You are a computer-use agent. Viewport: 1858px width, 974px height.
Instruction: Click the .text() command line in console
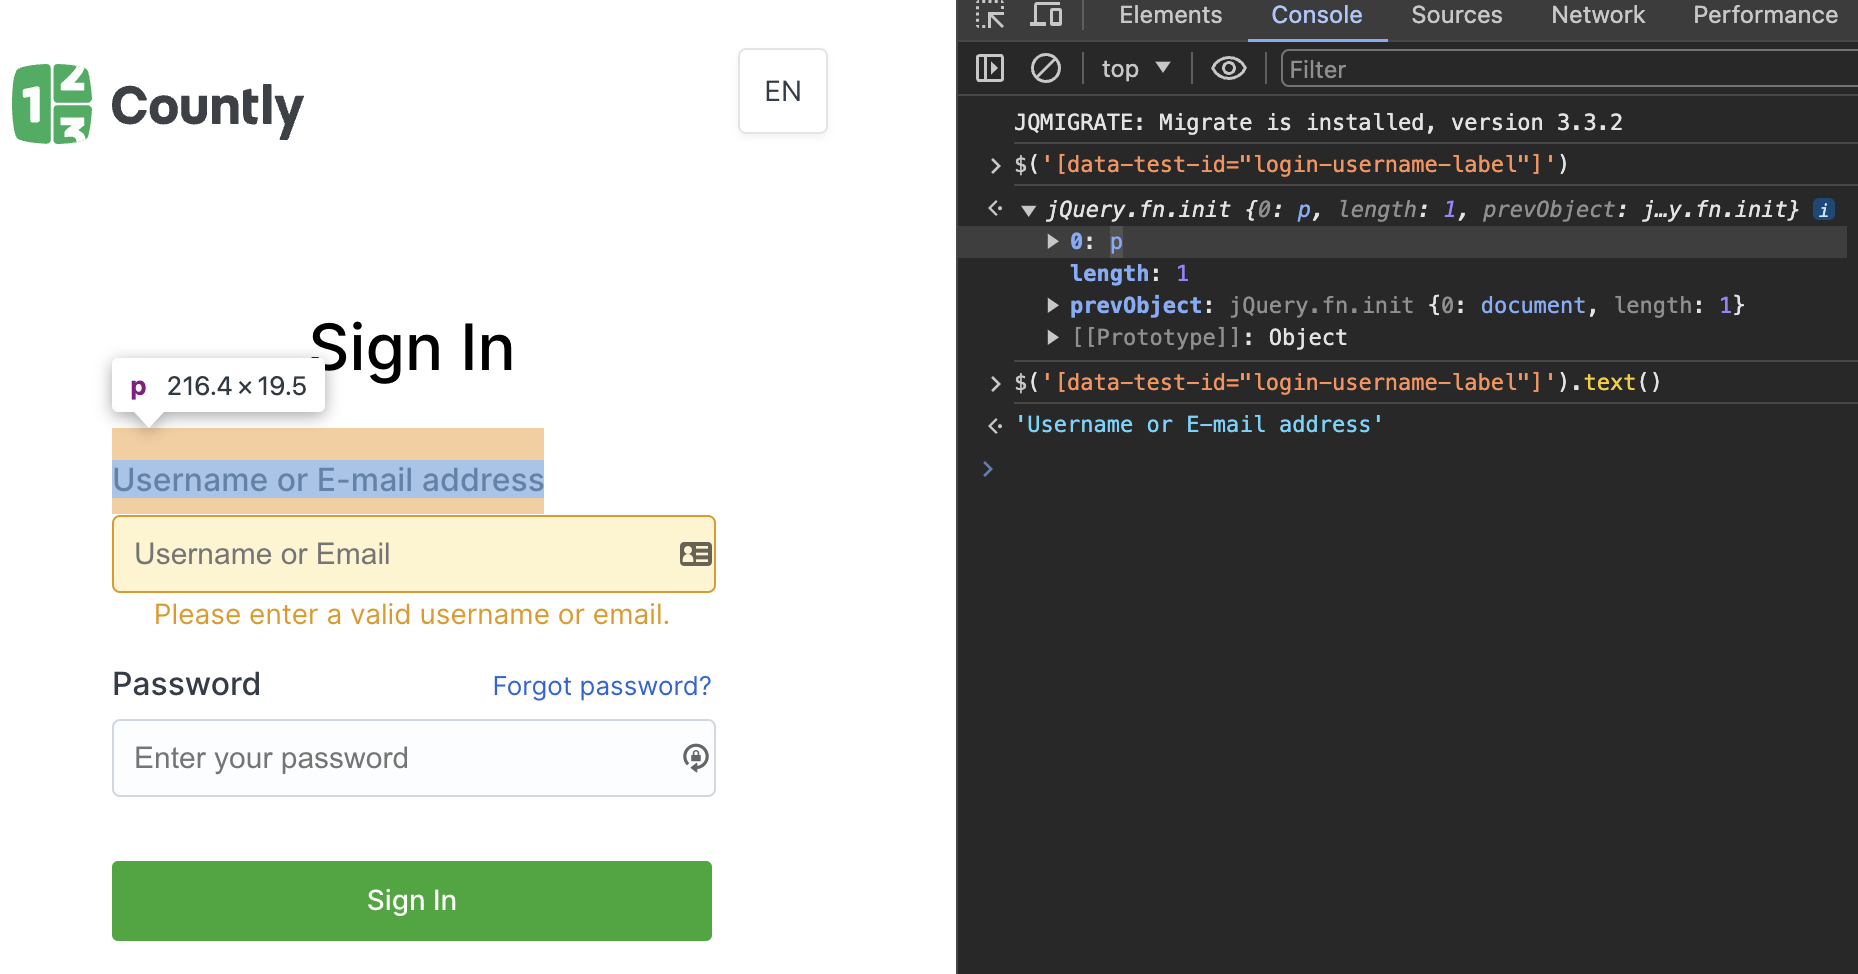click(x=1337, y=382)
